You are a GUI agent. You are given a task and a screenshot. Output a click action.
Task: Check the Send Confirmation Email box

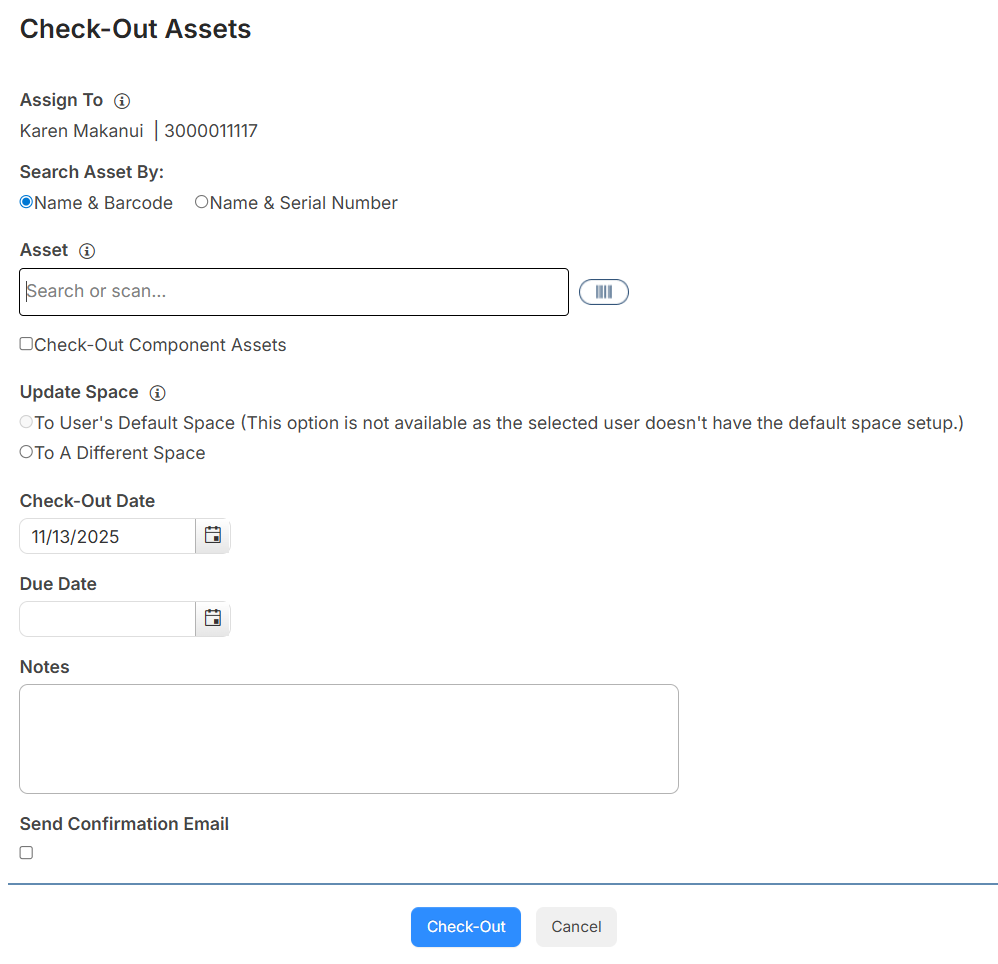click(26, 852)
